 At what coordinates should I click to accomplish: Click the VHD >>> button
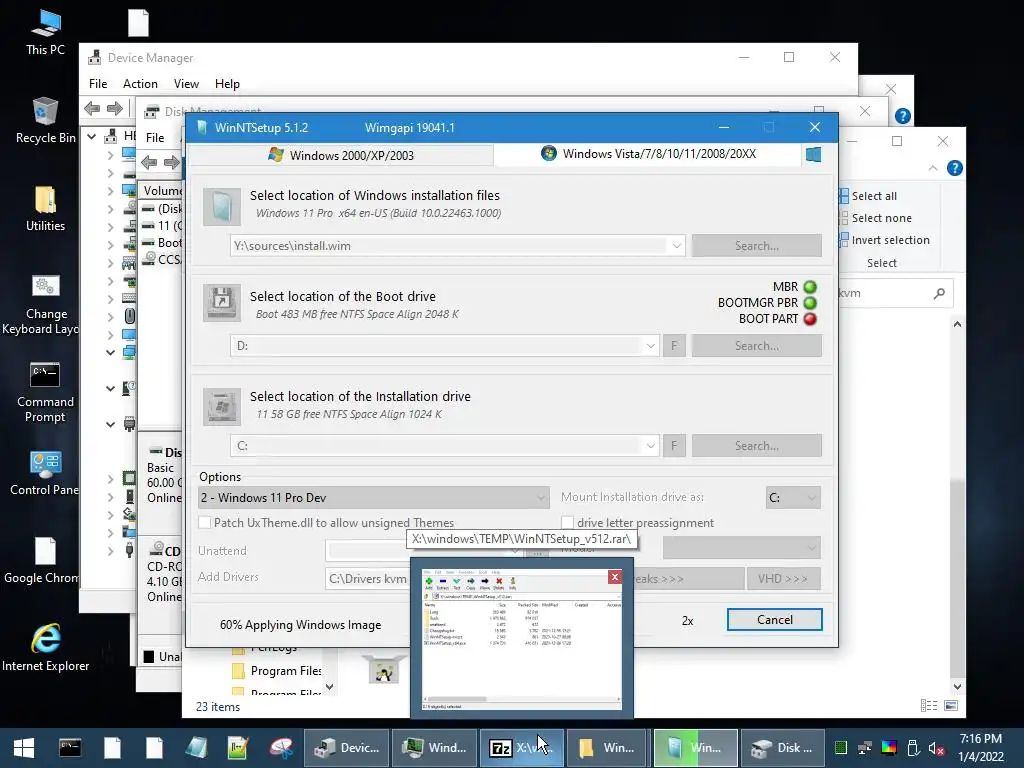783,579
